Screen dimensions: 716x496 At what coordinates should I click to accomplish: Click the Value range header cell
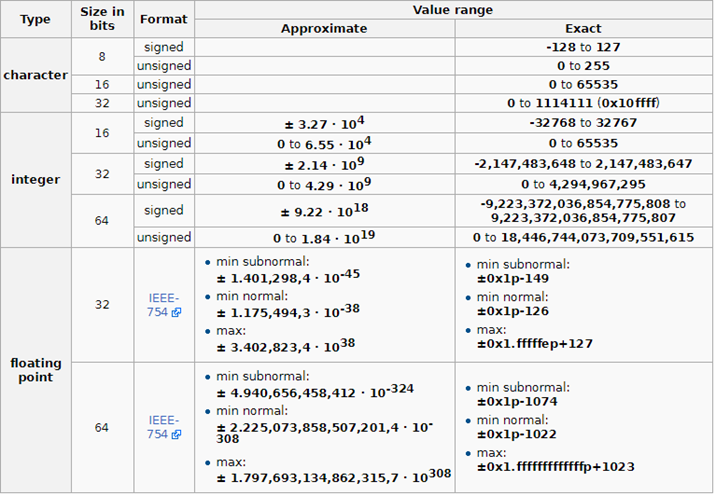(453, 9)
